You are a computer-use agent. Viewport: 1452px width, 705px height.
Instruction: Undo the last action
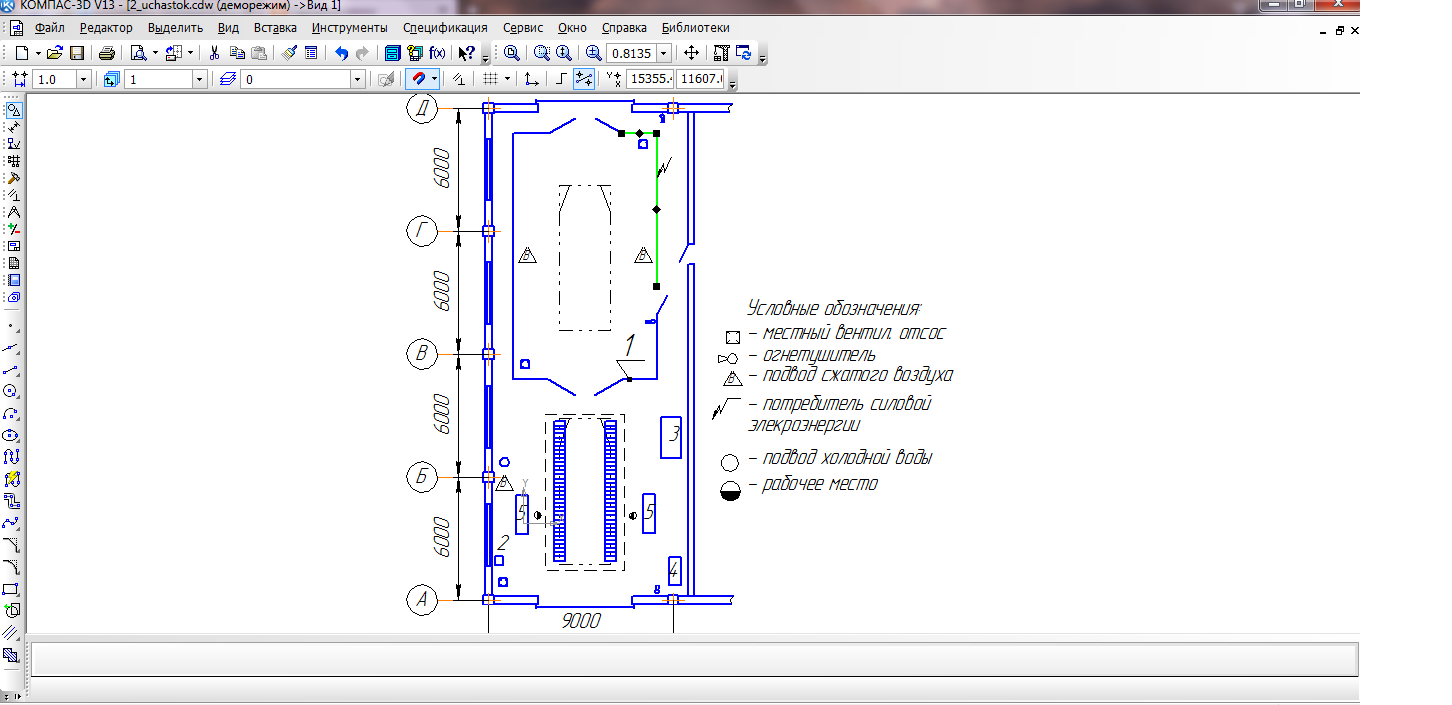pyautogui.click(x=341, y=53)
